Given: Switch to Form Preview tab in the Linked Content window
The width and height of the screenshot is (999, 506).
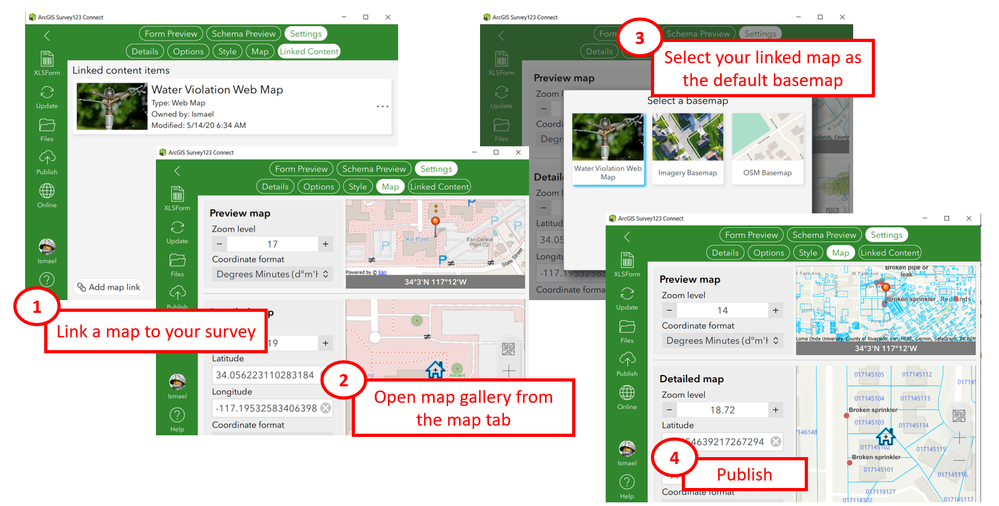Looking at the screenshot, I should 171,34.
